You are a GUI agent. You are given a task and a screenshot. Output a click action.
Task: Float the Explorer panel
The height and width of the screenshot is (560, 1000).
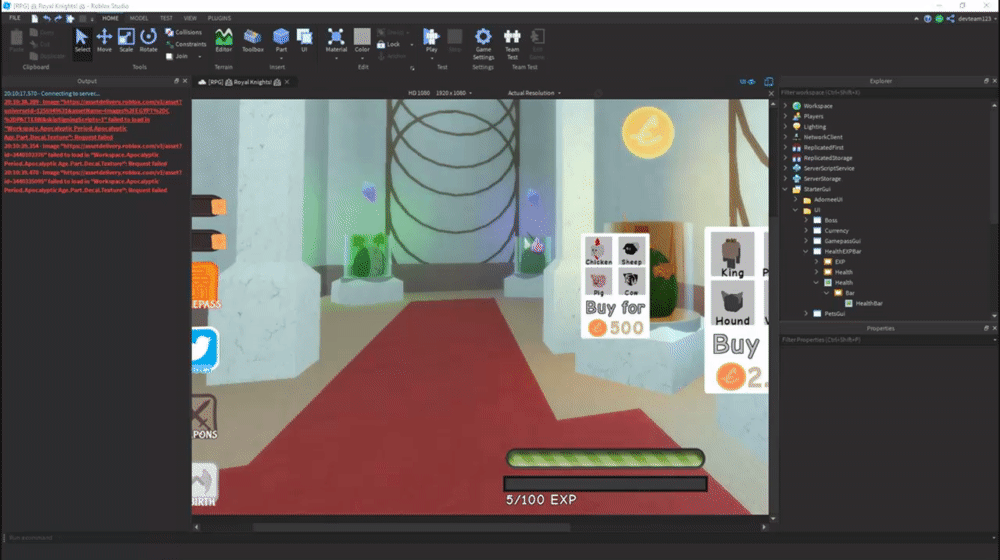pyautogui.click(x=986, y=81)
